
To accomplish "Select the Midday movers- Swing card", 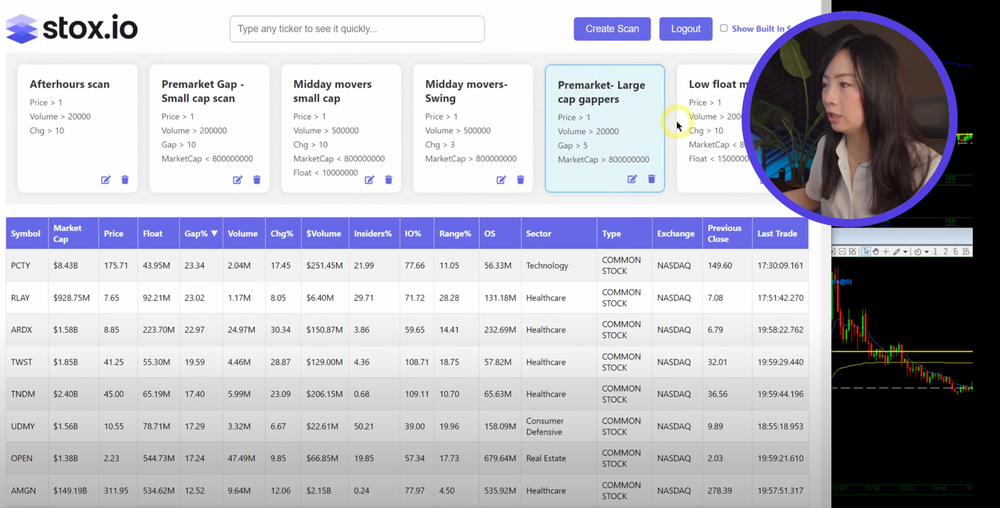I will (x=473, y=128).
